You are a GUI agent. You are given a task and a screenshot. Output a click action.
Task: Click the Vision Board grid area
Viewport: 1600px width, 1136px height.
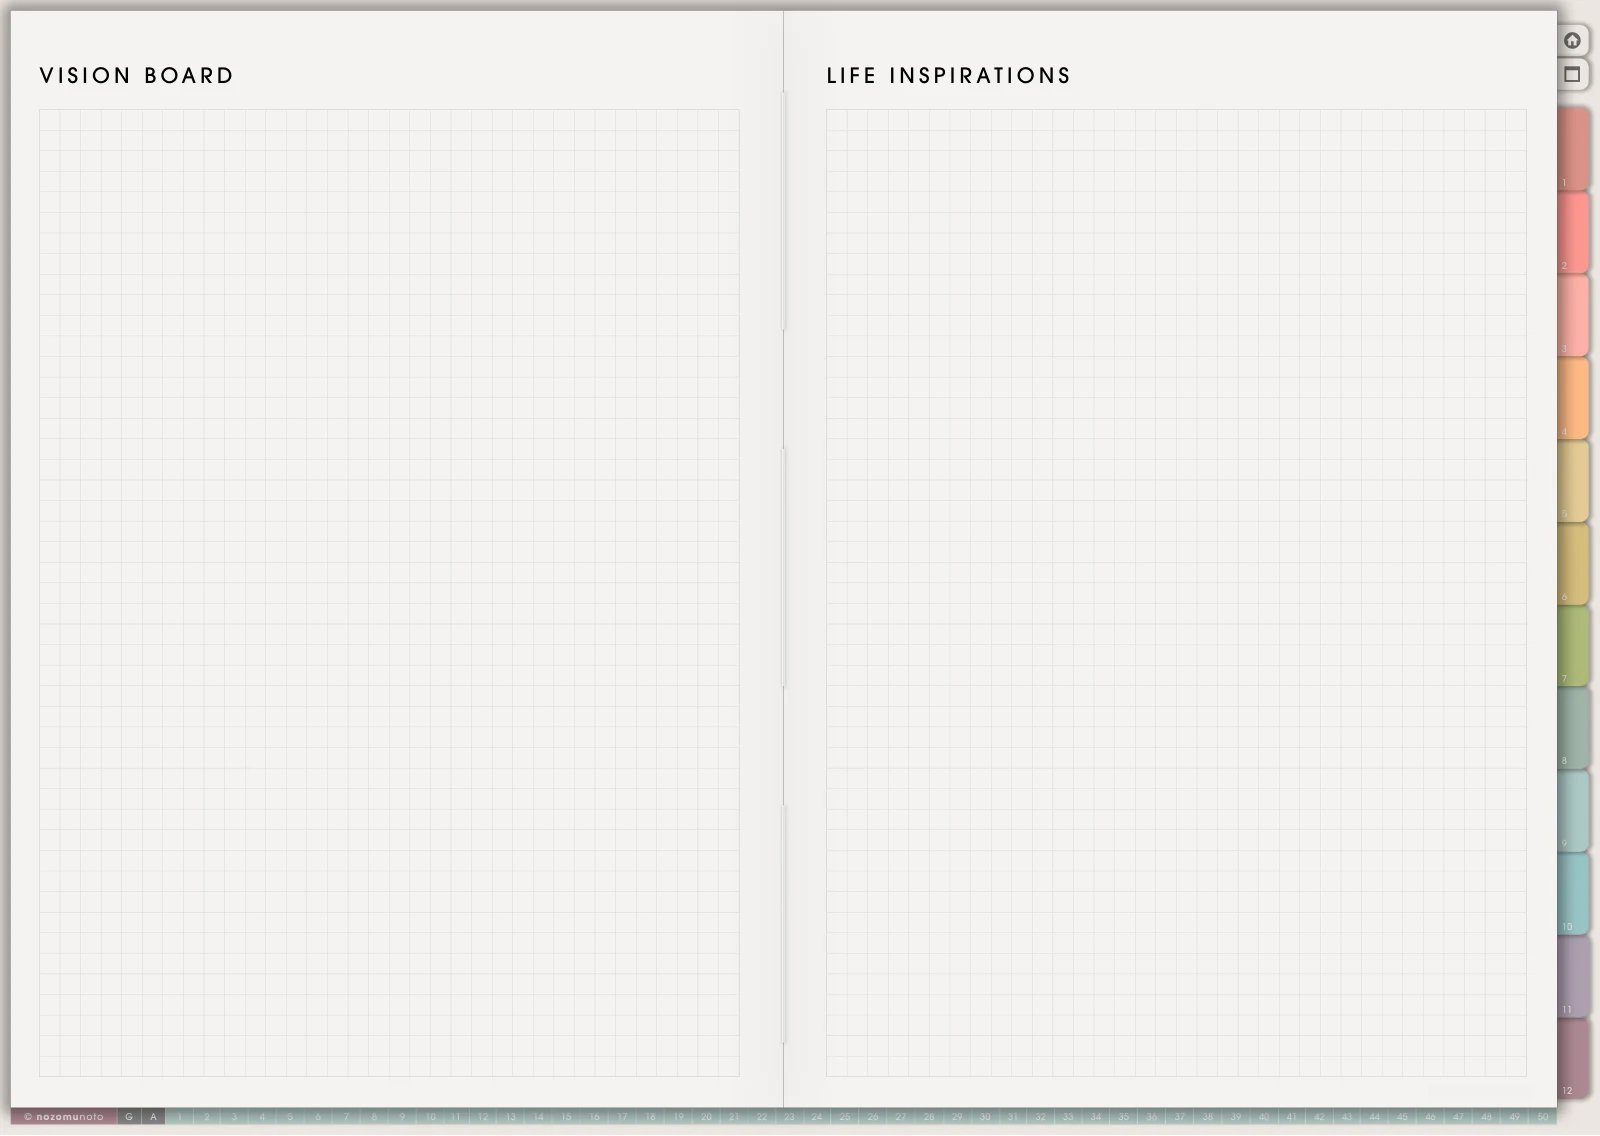(x=389, y=593)
